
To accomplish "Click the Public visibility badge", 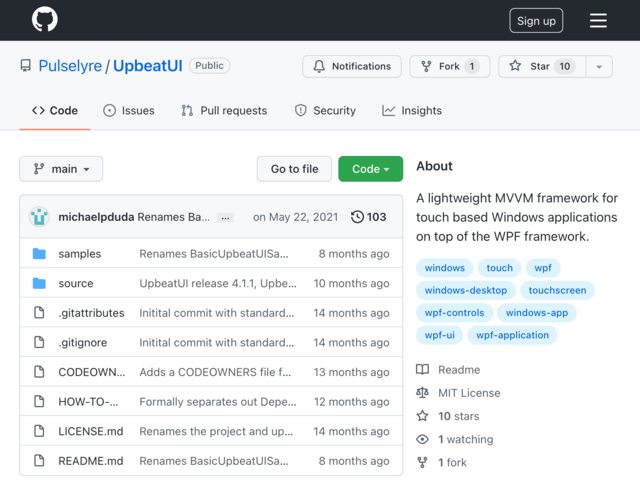I will (x=209, y=66).
